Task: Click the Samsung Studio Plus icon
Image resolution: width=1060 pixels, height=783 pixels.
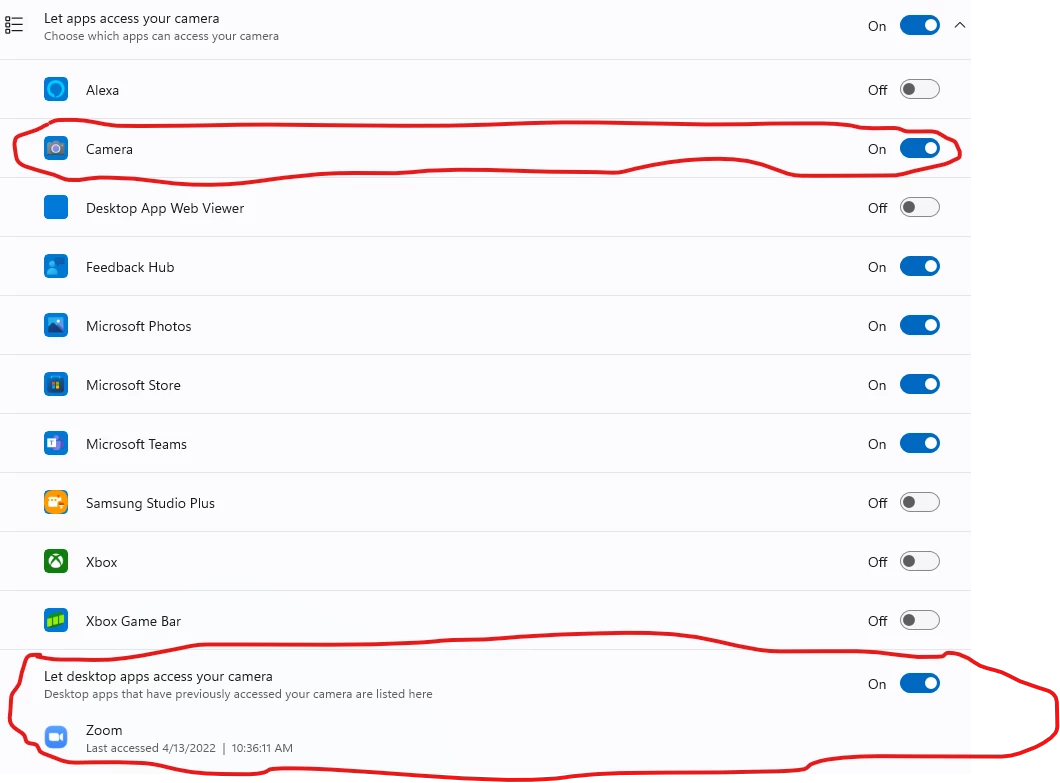Action: point(56,502)
